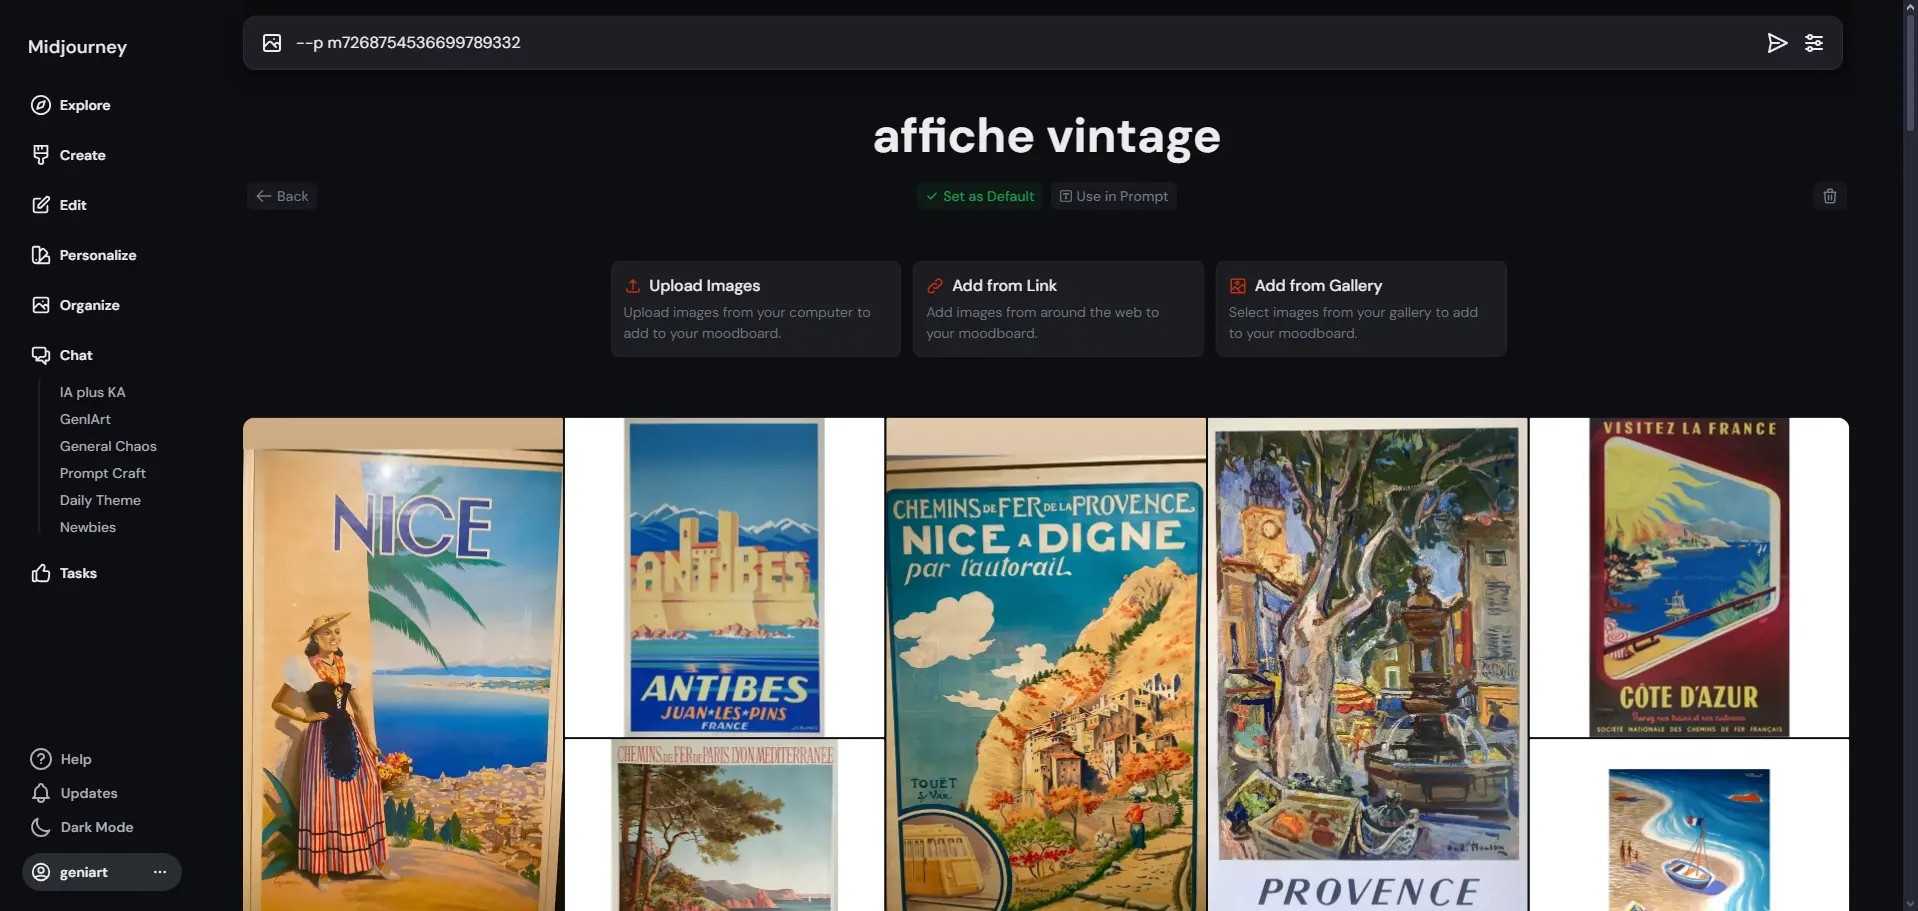The height and width of the screenshot is (911, 1918).
Task: Open the Explore page
Action: (71, 105)
